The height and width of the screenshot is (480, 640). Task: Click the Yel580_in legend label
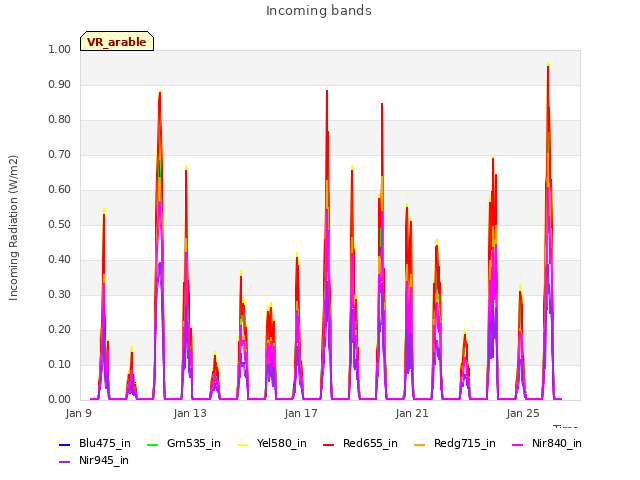[282, 443]
